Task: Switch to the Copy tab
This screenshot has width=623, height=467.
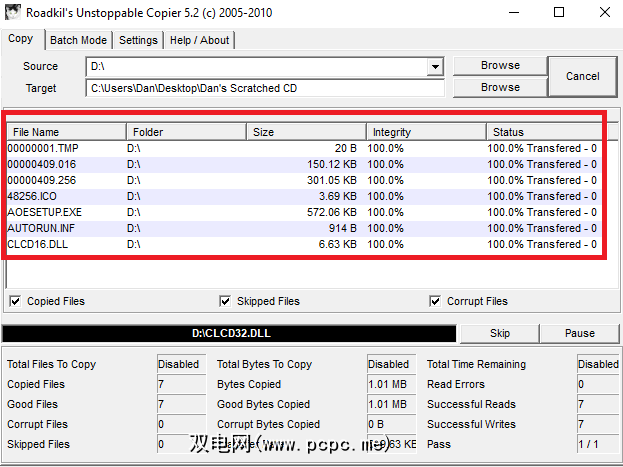Action: [x=21, y=39]
